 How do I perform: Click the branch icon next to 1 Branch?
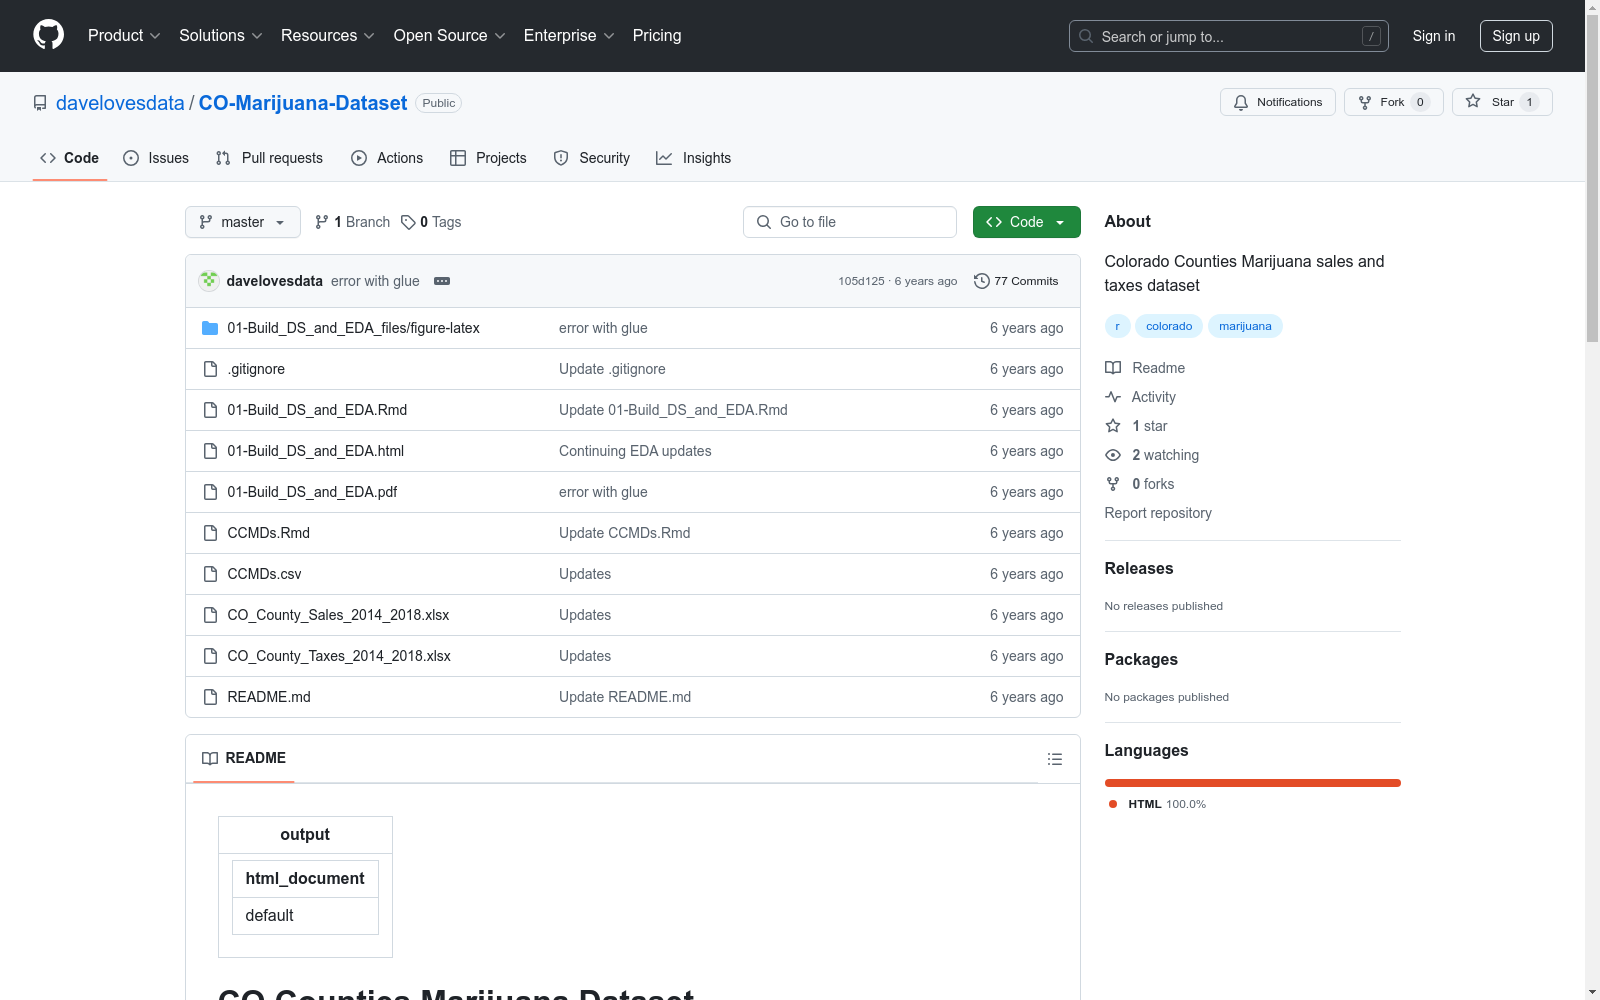point(322,222)
